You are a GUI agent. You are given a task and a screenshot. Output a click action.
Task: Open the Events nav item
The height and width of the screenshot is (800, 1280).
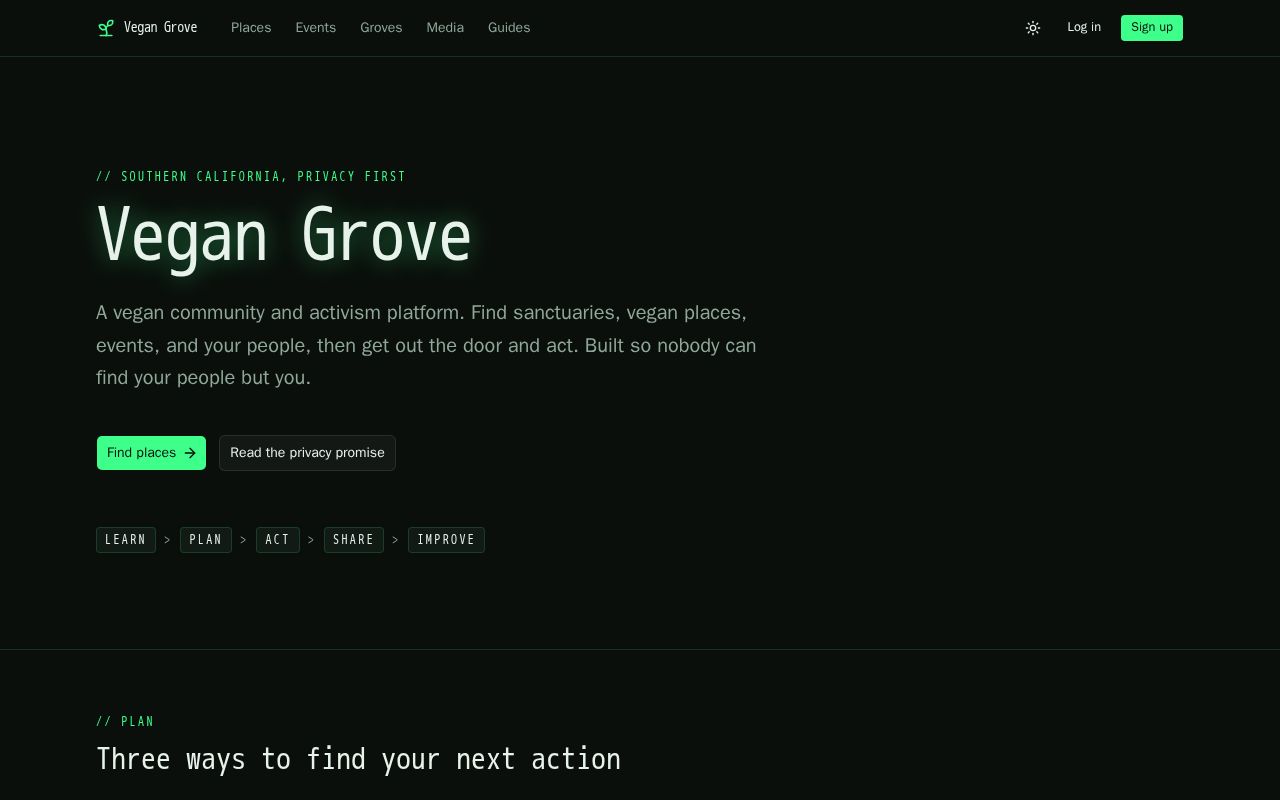315,28
